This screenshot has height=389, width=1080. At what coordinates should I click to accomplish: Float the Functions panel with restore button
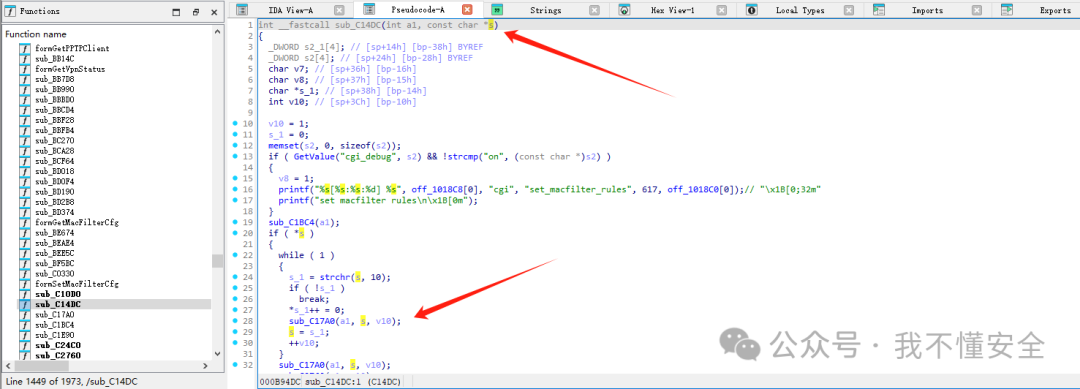[196, 12]
